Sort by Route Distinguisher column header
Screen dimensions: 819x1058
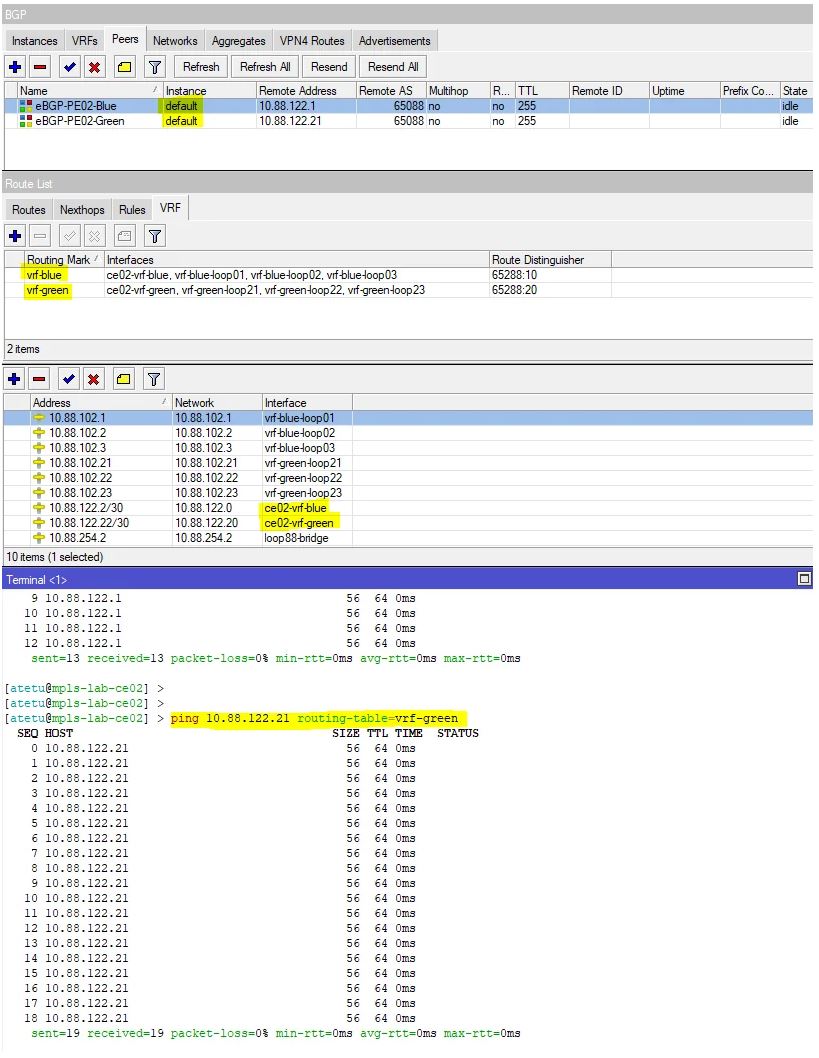coord(550,260)
